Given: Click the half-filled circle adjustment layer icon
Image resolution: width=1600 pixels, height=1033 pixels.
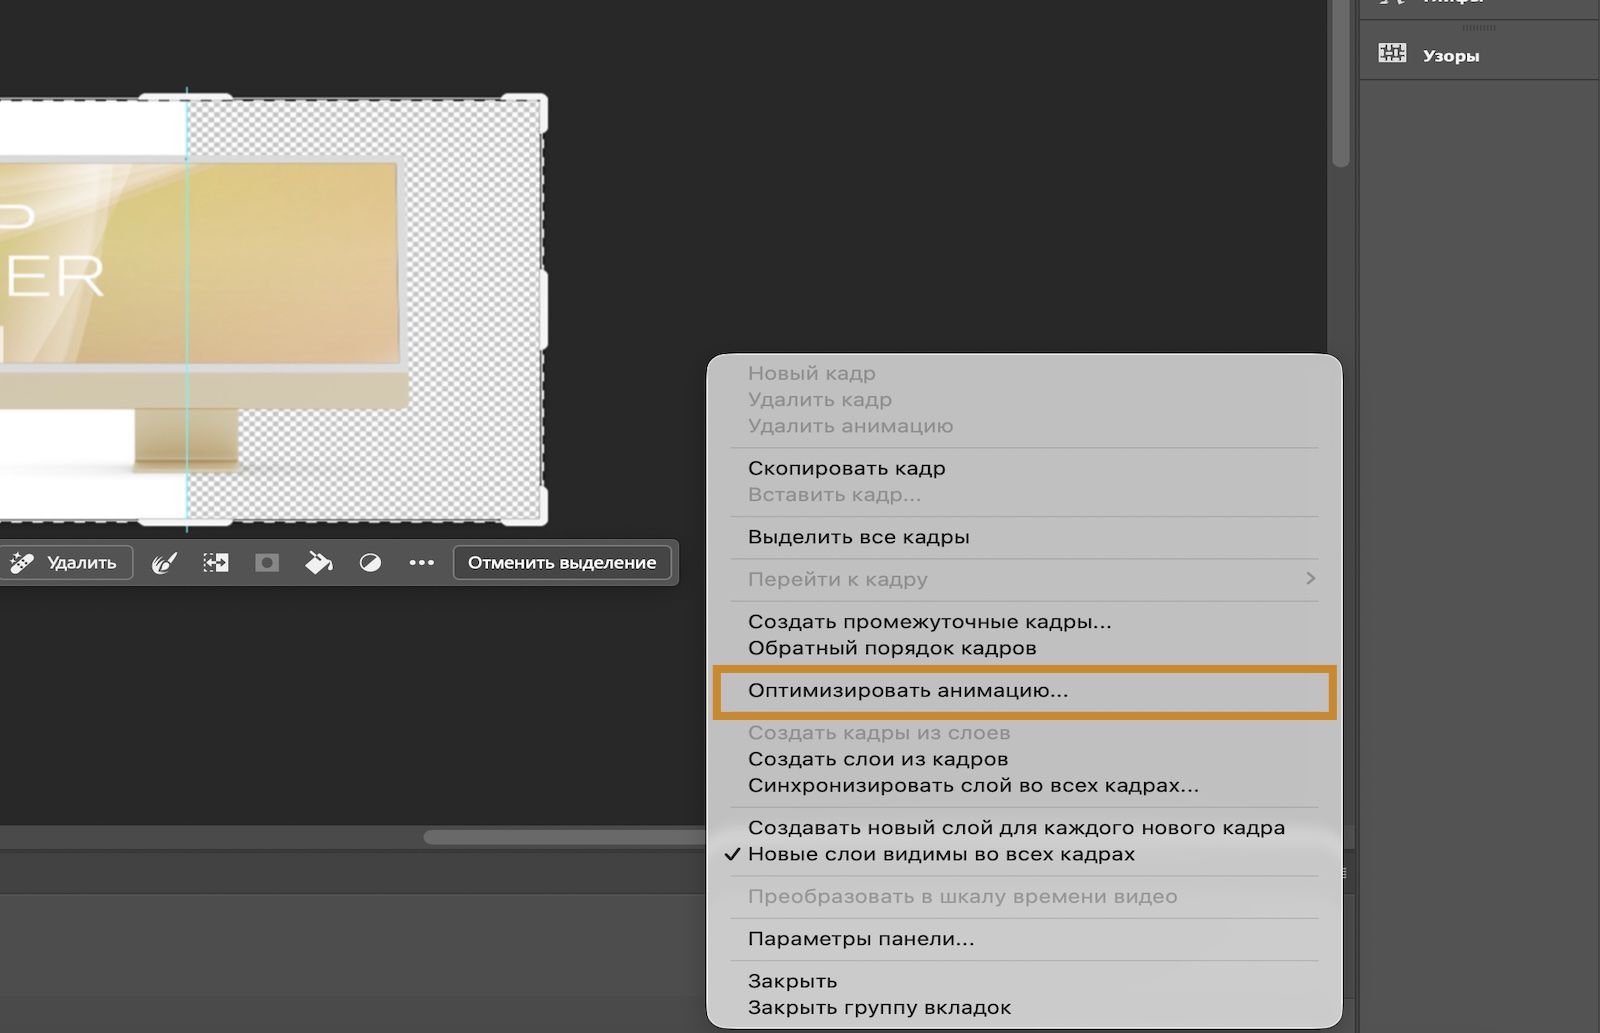Looking at the screenshot, I should (370, 563).
